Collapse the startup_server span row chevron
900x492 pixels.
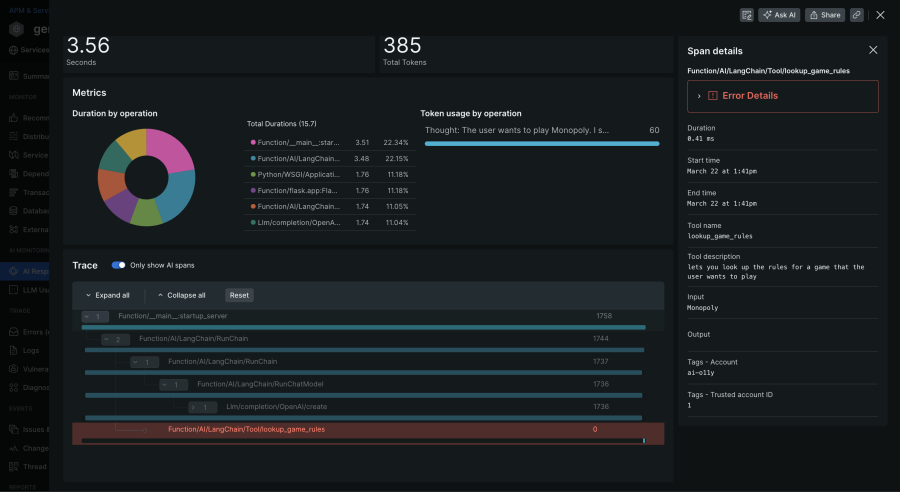click(x=88, y=316)
